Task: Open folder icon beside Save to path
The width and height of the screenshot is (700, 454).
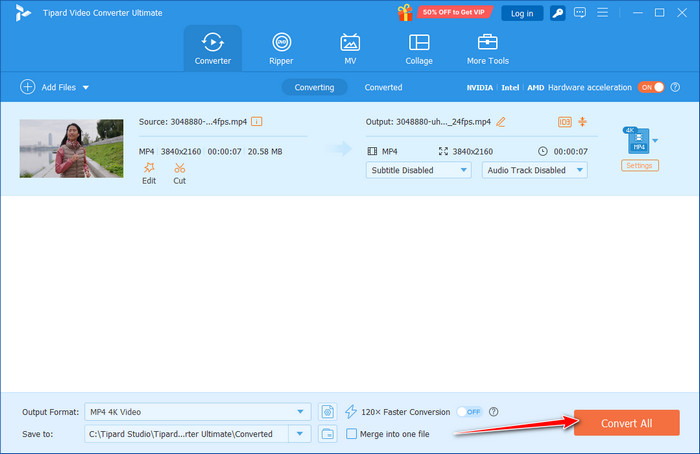Action: tap(327, 433)
